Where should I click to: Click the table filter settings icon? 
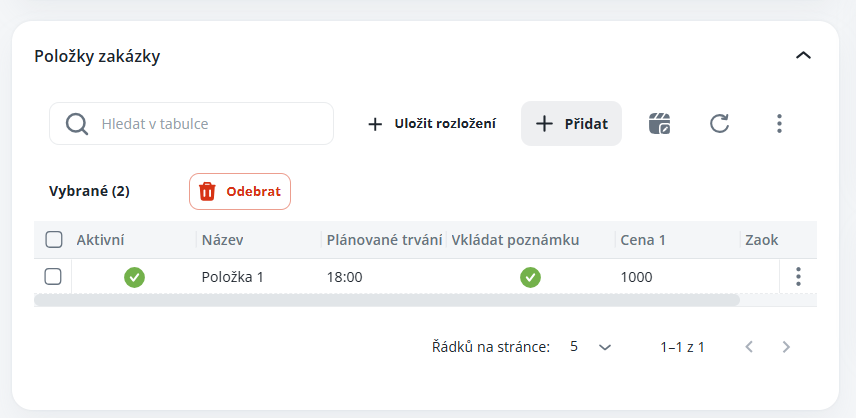659,124
